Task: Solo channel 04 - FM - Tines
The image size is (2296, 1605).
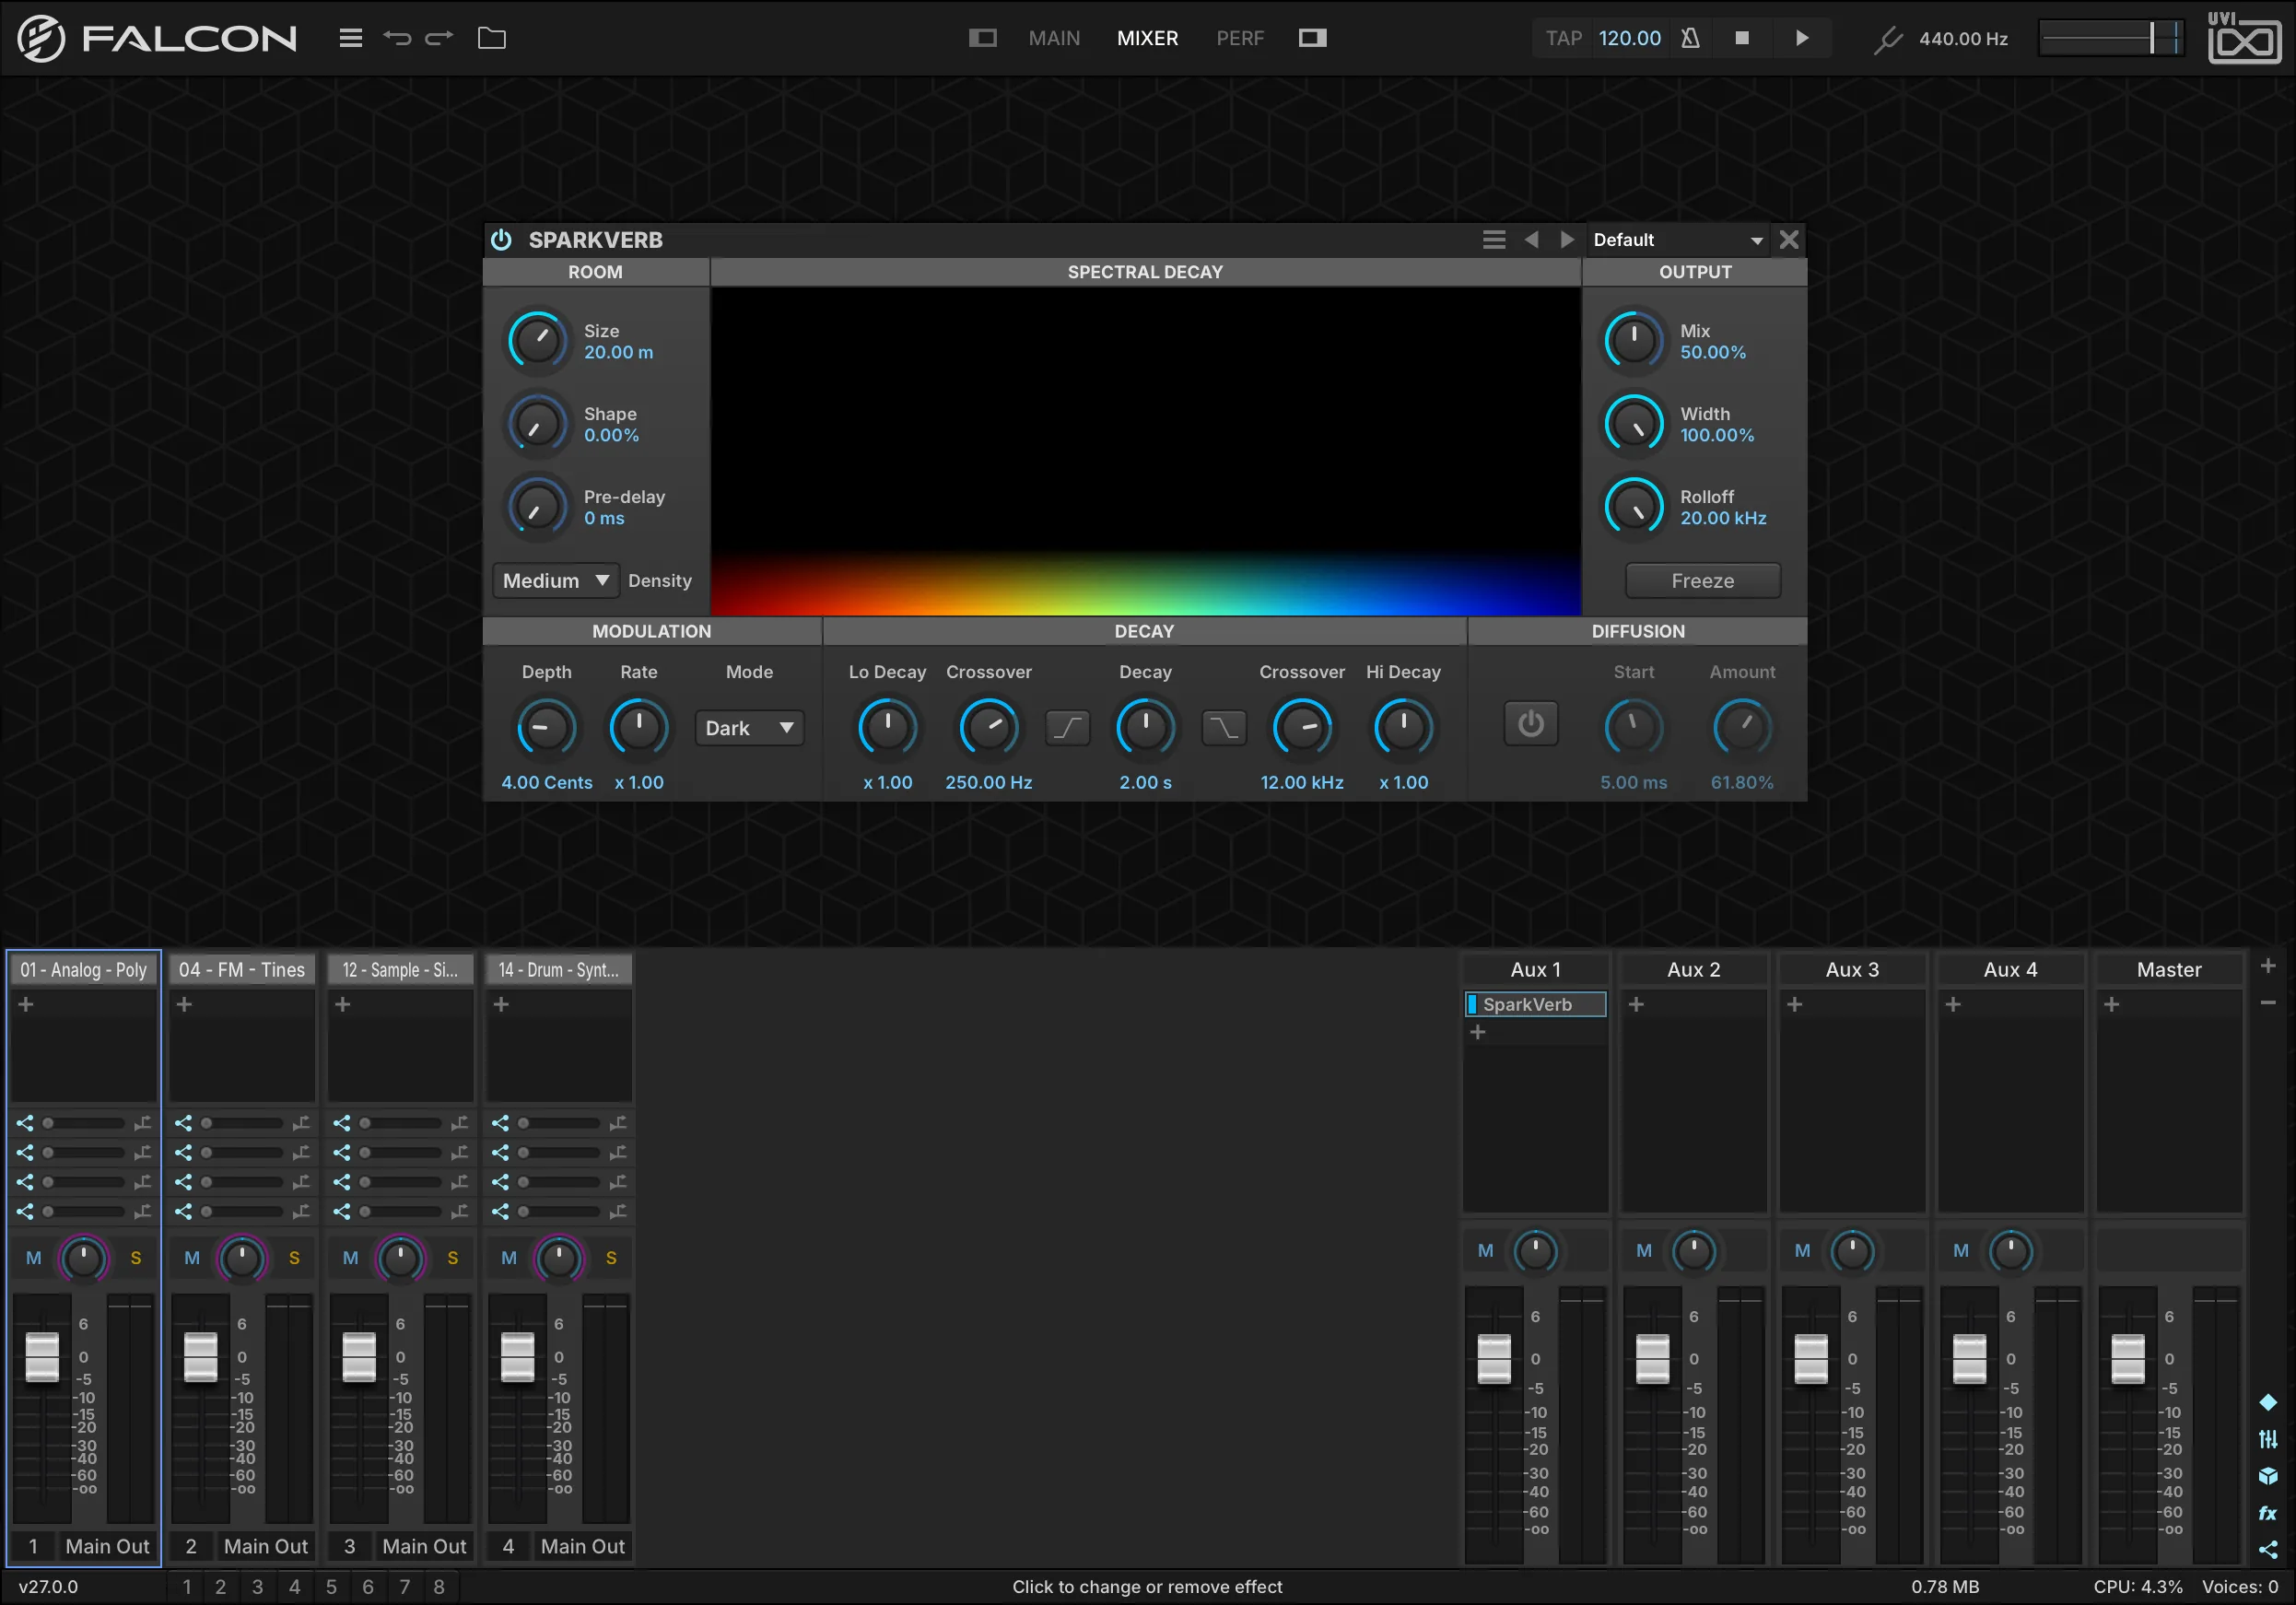Action: [x=294, y=1258]
